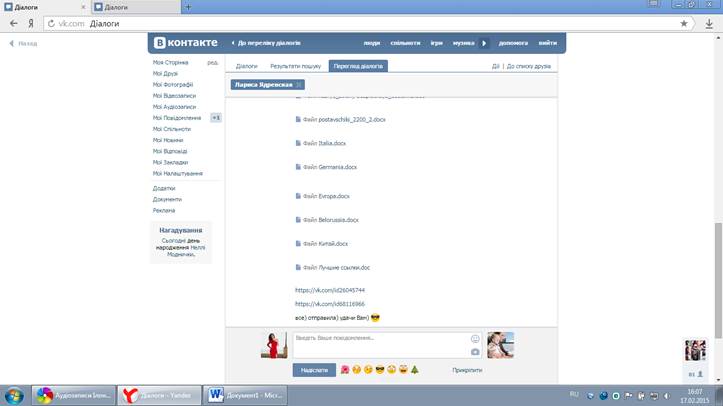723x406 pixels.
Task: Insert the Christmas tree emoji
Action: (x=415, y=370)
